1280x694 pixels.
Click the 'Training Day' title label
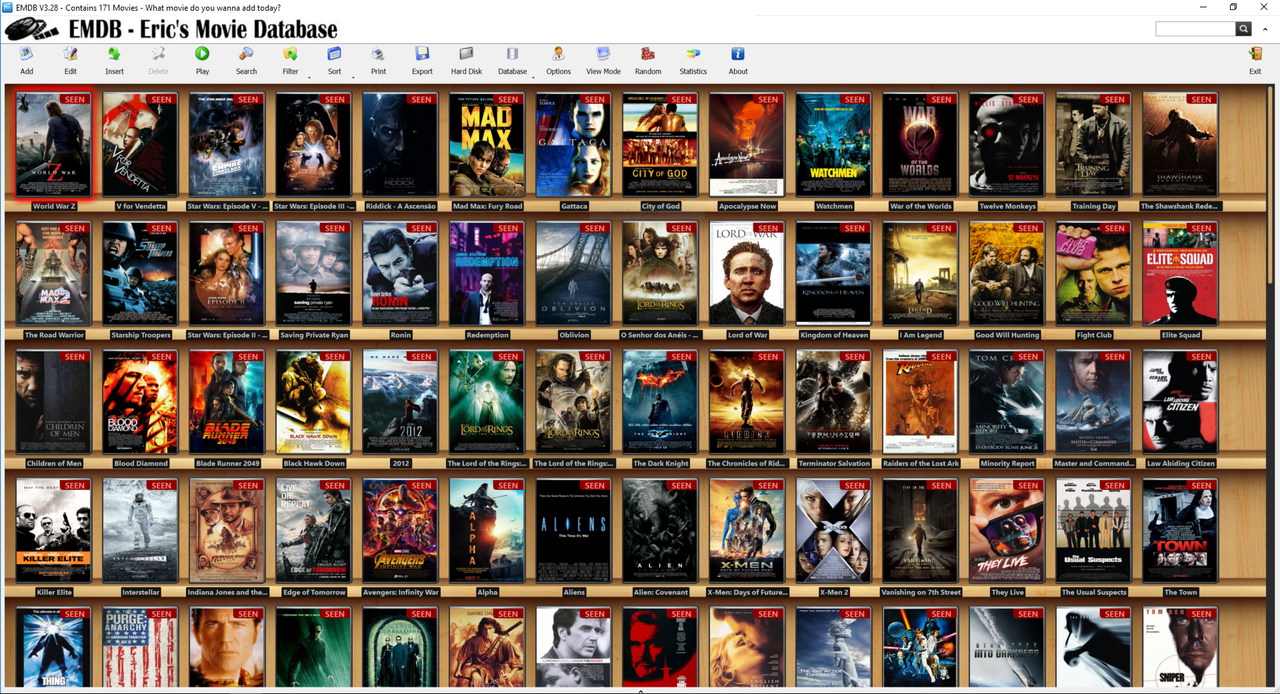[1094, 206]
